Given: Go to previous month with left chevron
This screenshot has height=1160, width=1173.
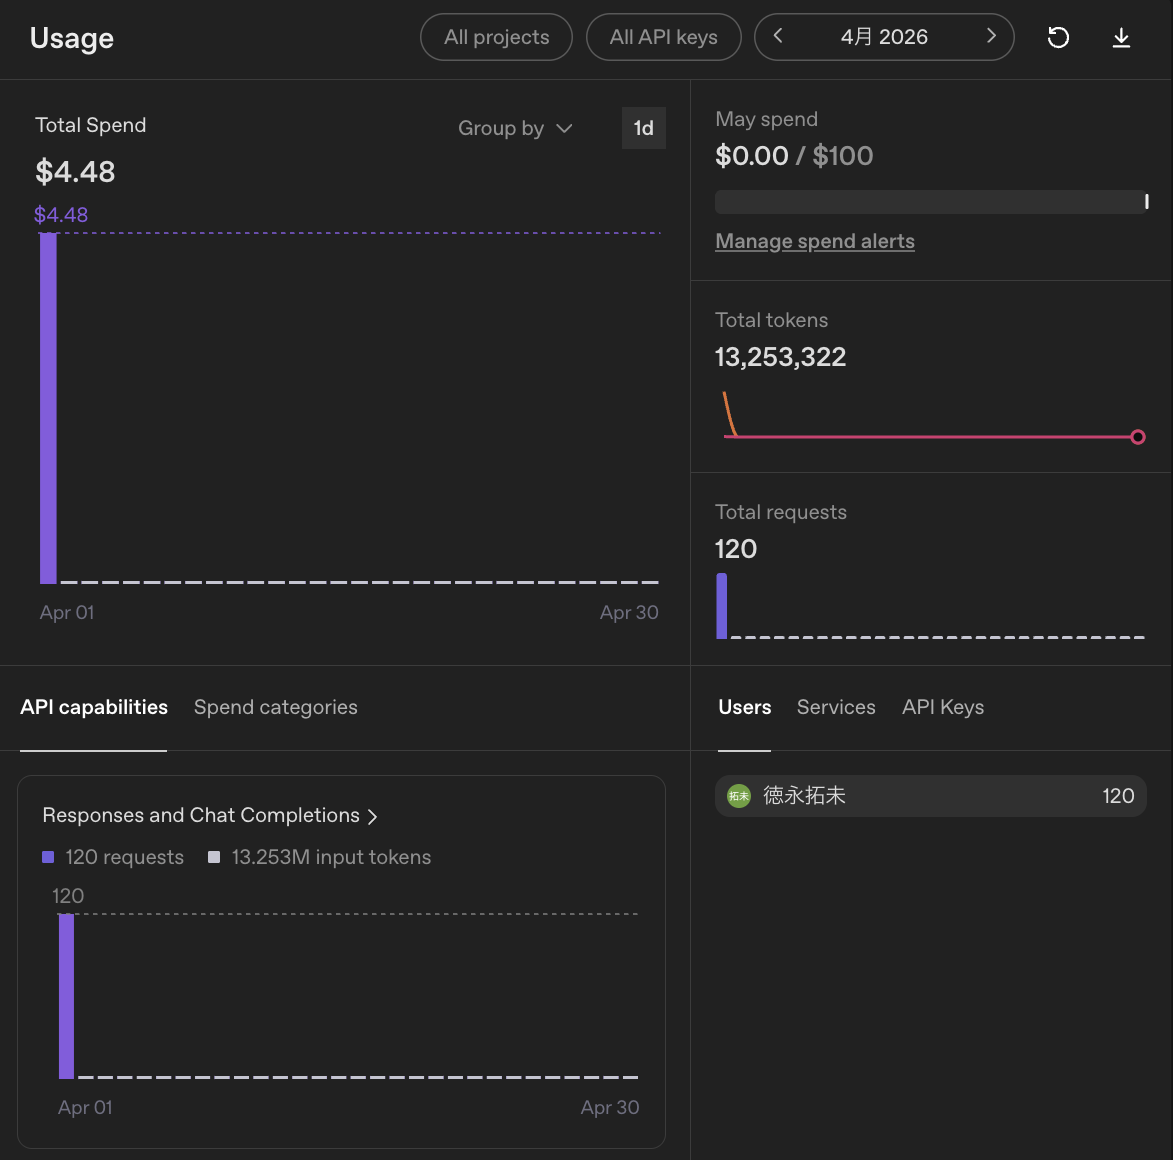Looking at the screenshot, I should coord(778,36).
